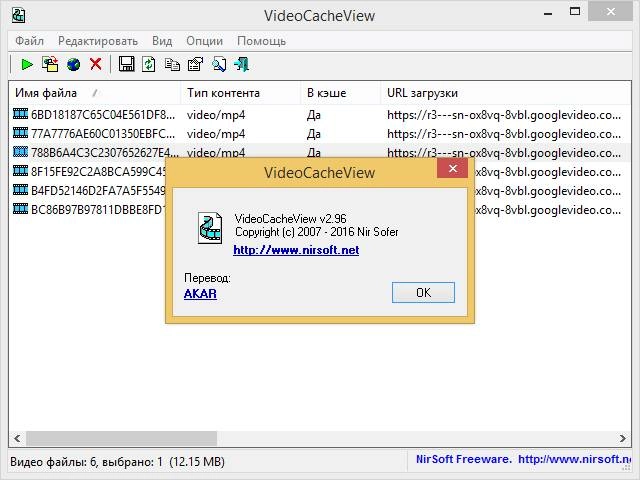The image size is (640, 480).
Task: Select file name 77A7776AE60C01350EBFC...
Action: coord(103,134)
